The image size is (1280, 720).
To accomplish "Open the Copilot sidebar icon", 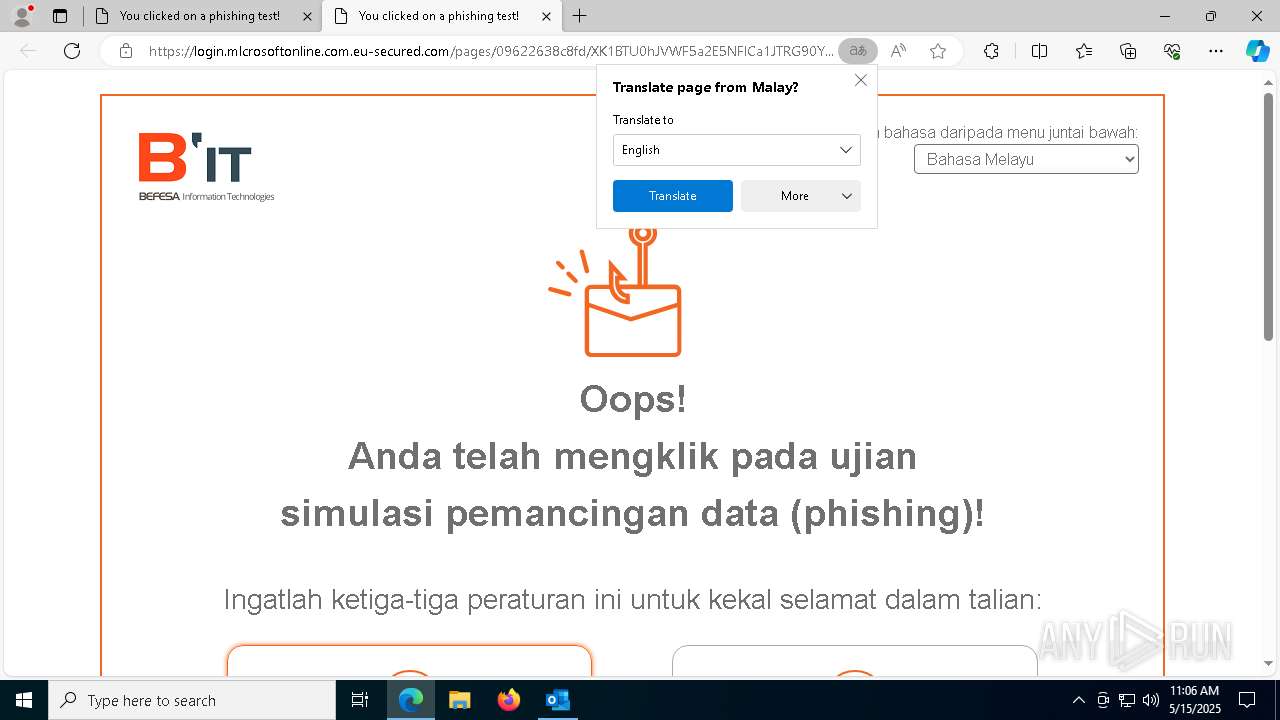I will pos(1257,51).
